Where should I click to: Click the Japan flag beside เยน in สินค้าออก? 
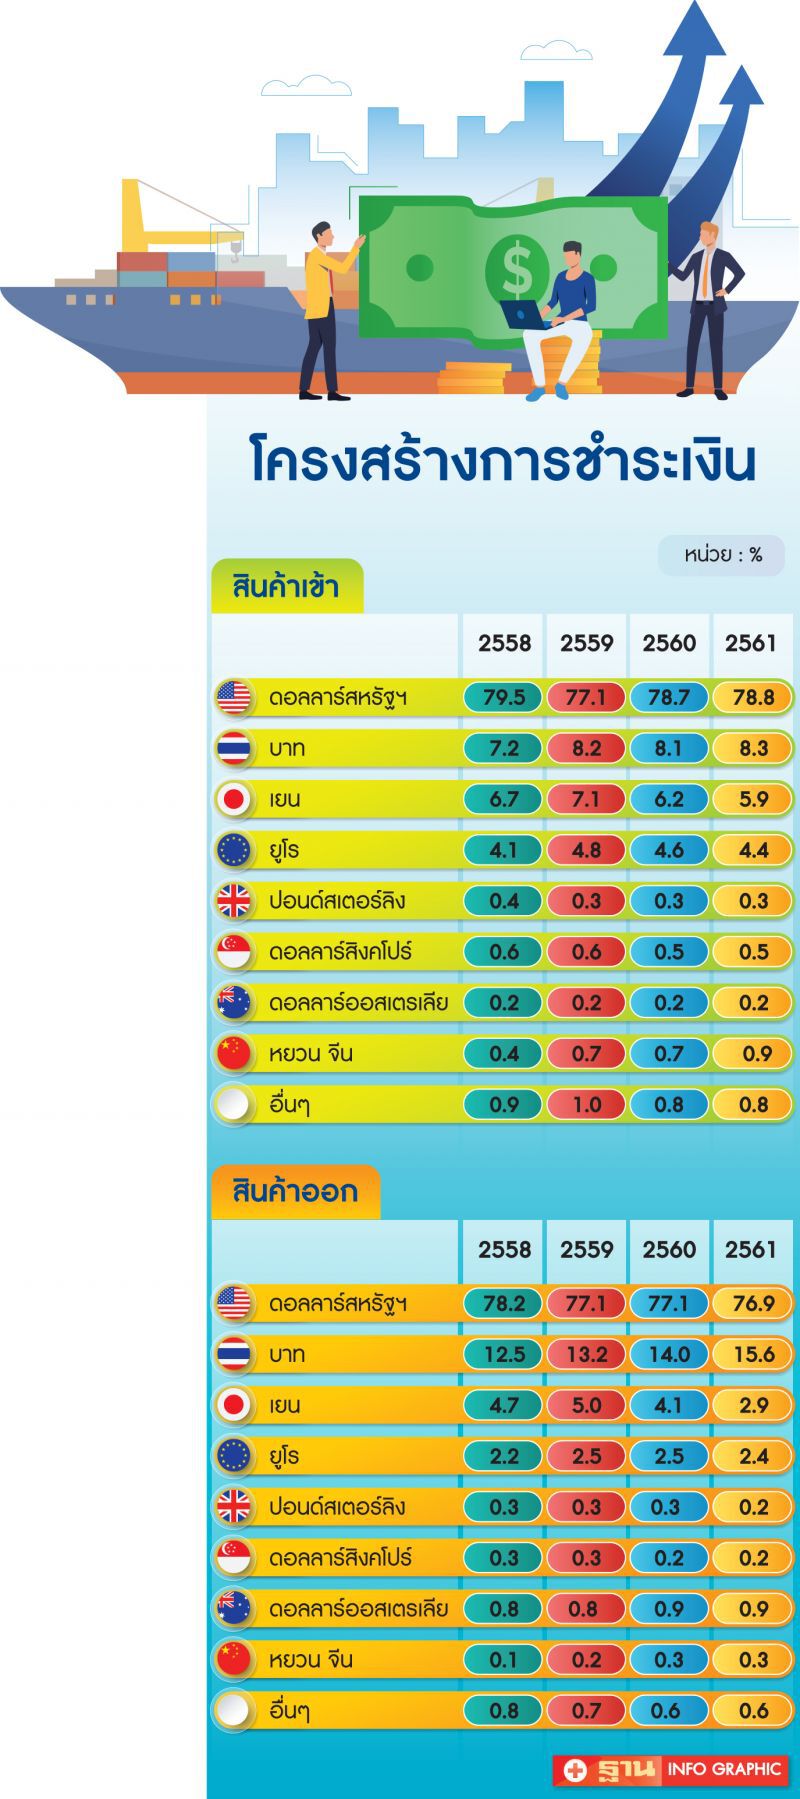click(x=234, y=1405)
